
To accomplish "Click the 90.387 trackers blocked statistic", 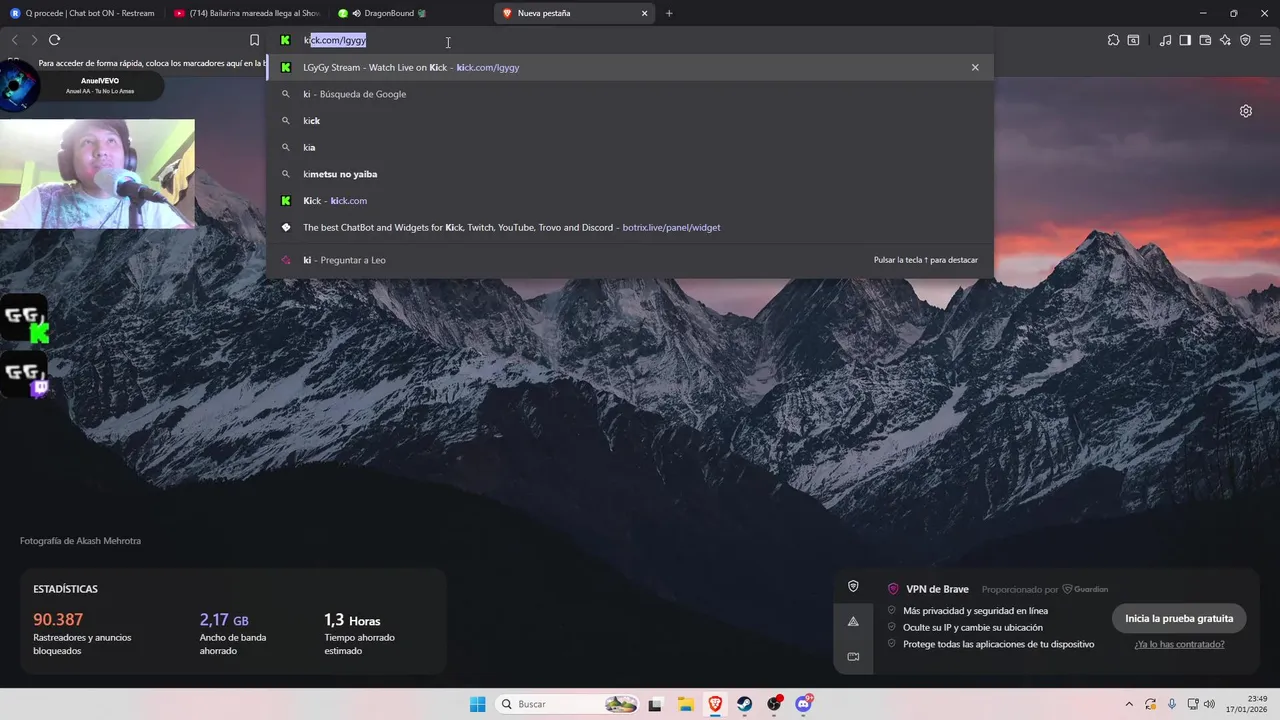I will [x=82, y=634].
